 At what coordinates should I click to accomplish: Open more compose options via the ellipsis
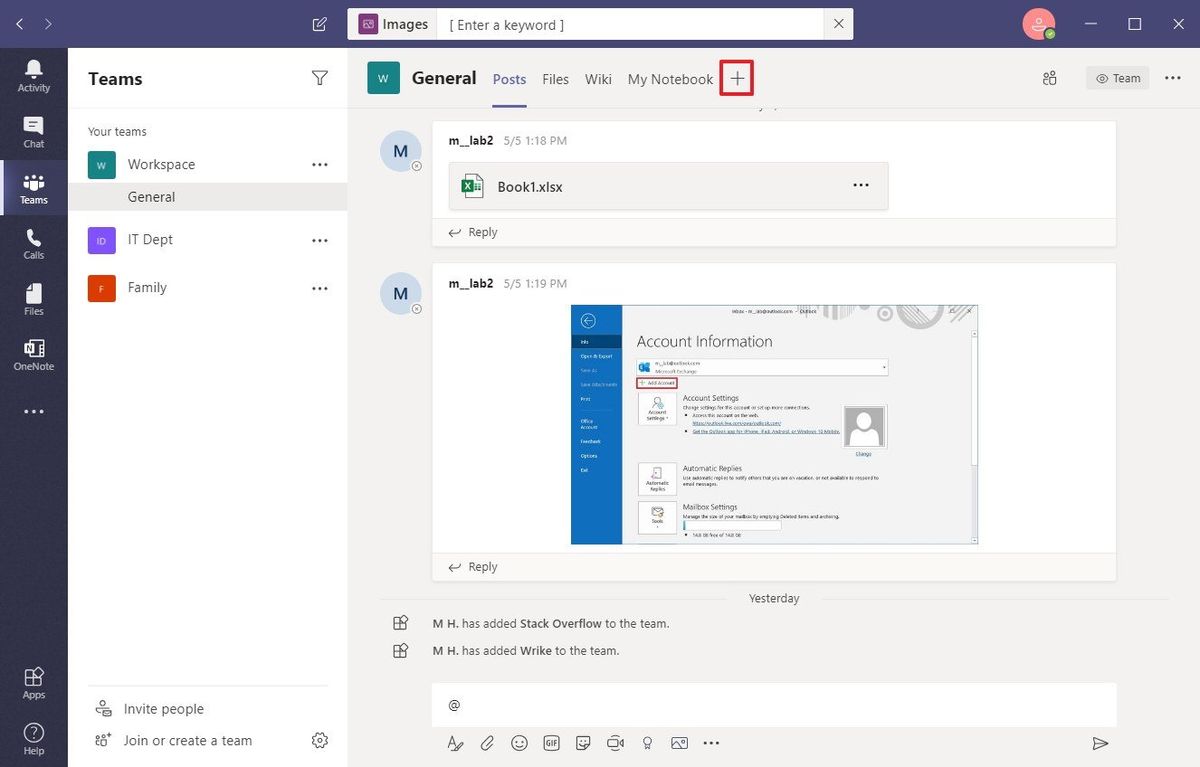pos(711,743)
